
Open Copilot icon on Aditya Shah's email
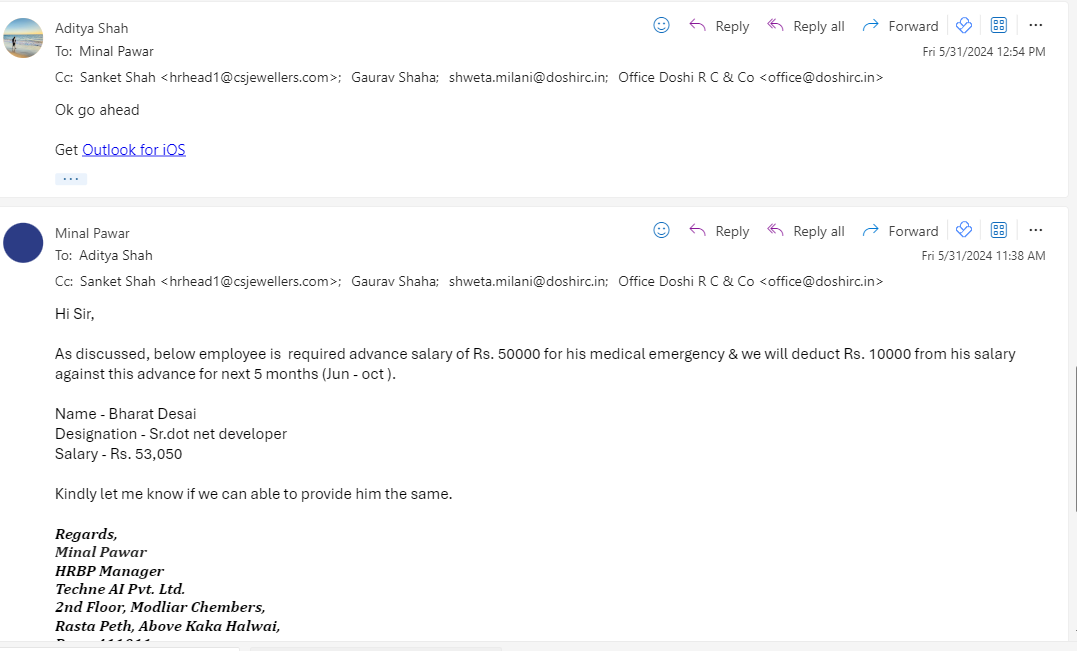(x=964, y=25)
